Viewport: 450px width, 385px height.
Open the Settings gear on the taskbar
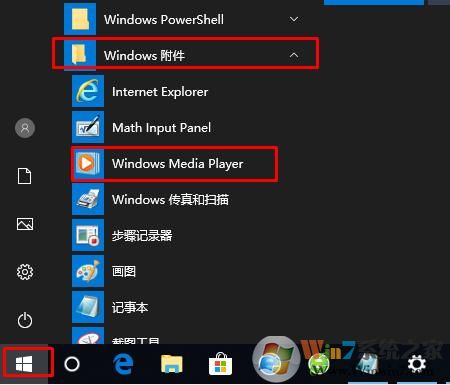click(417, 363)
